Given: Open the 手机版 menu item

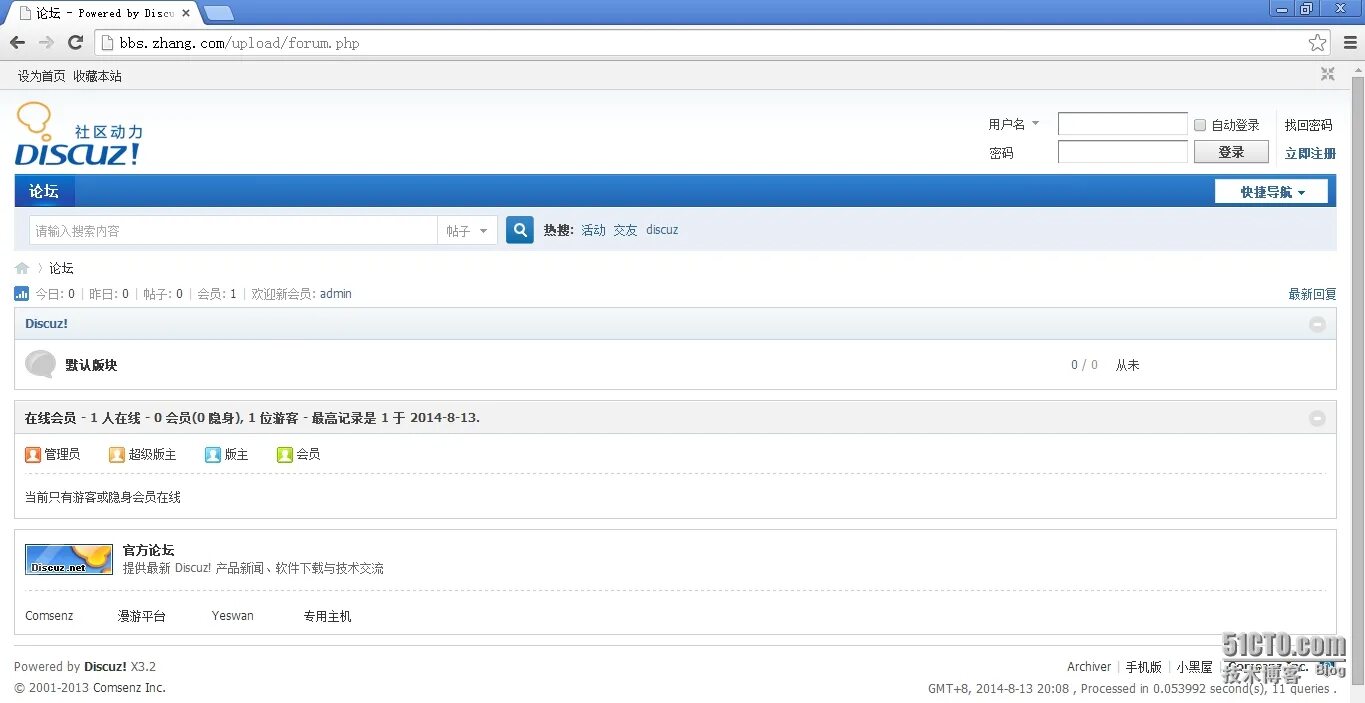Looking at the screenshot, I should click(1143, 666).
